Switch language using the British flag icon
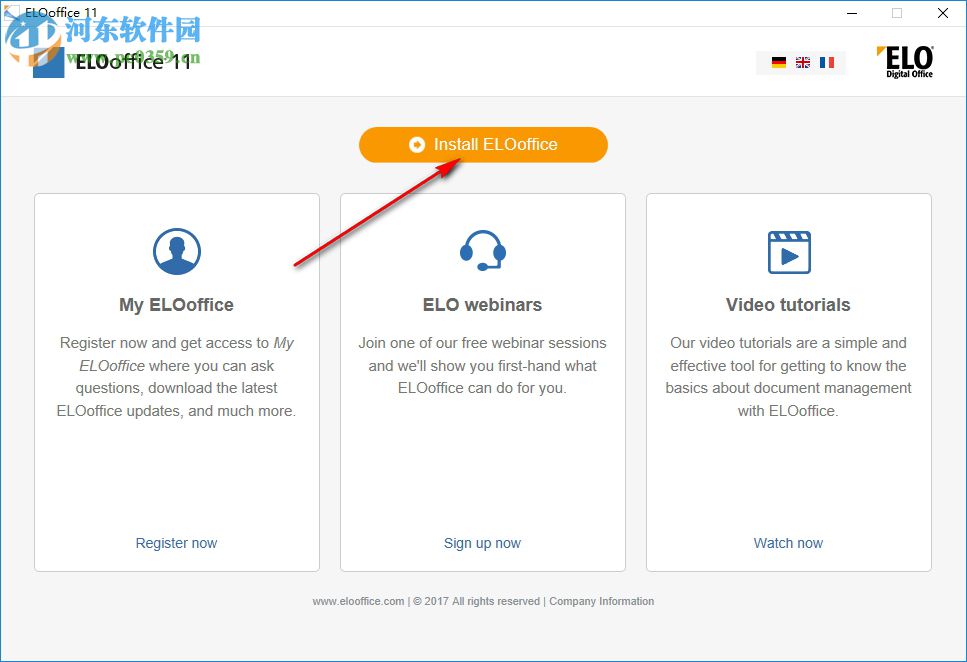The image size is (967, 662). 803,62
